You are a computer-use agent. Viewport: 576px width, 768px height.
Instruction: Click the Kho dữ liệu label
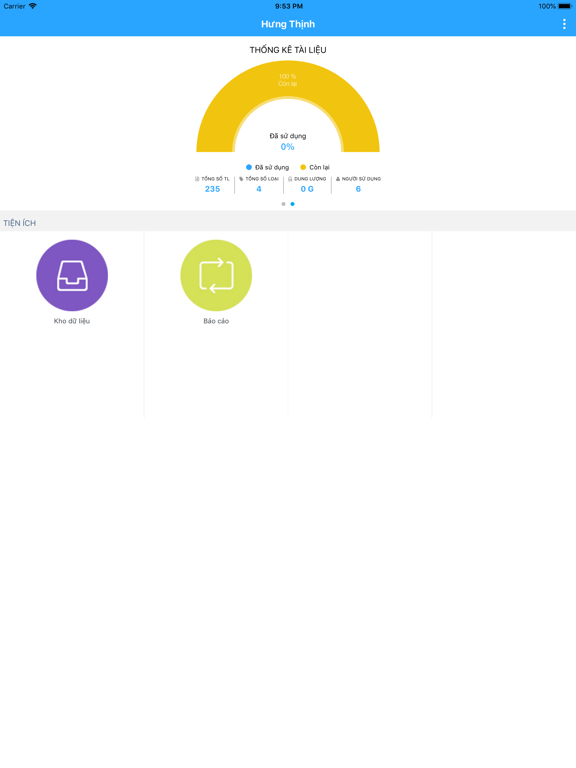coord(72,321)
